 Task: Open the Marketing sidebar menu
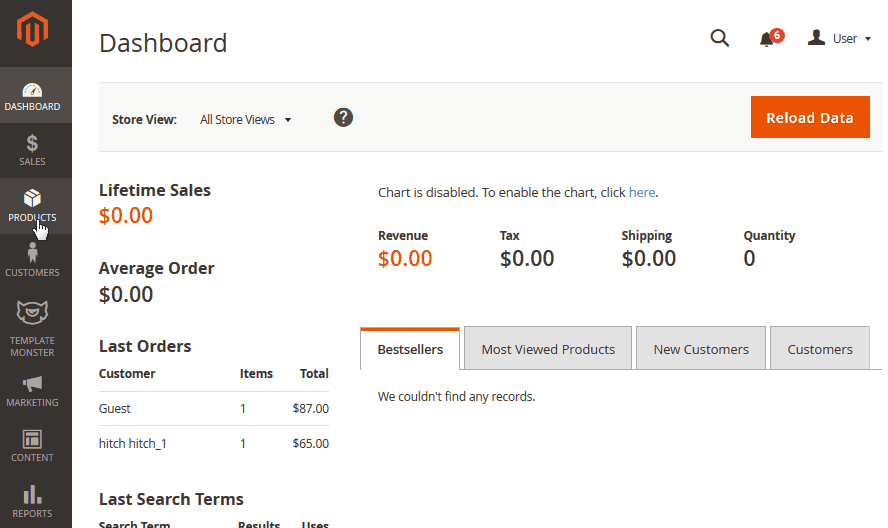tap(32, 391)
